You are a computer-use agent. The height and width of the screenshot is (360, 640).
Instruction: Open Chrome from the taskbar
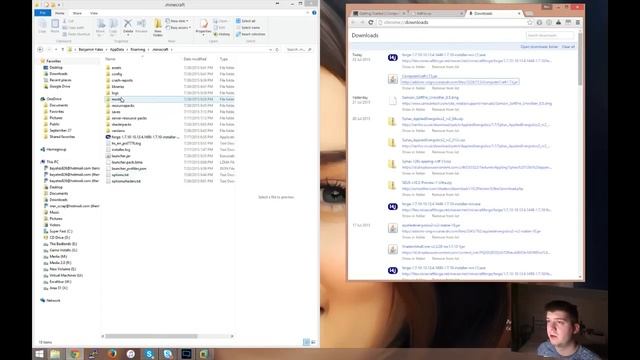tap(75, 354)
